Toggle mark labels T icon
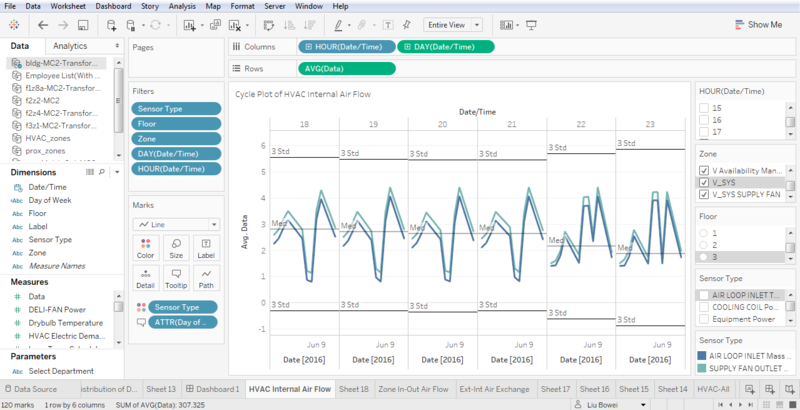 (x=388, y=25)
